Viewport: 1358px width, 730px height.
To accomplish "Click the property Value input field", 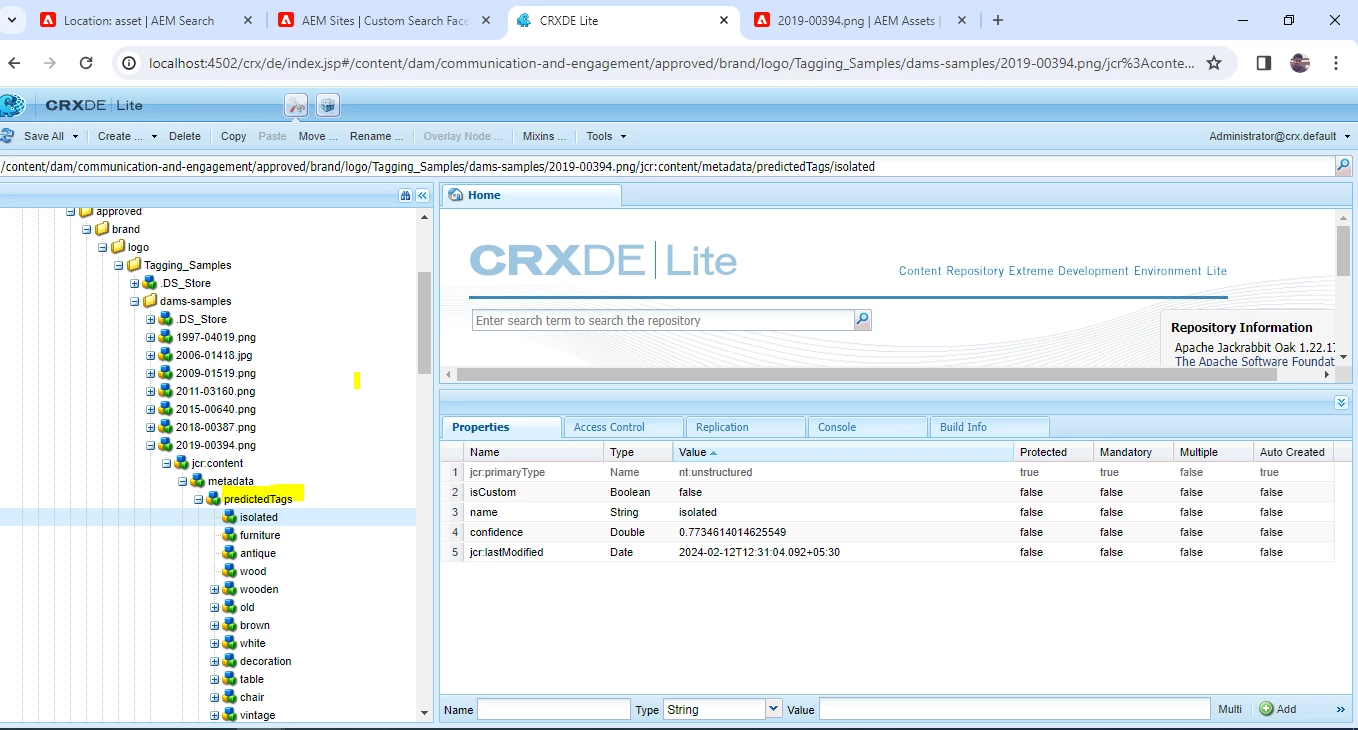I will (1015, 709).
